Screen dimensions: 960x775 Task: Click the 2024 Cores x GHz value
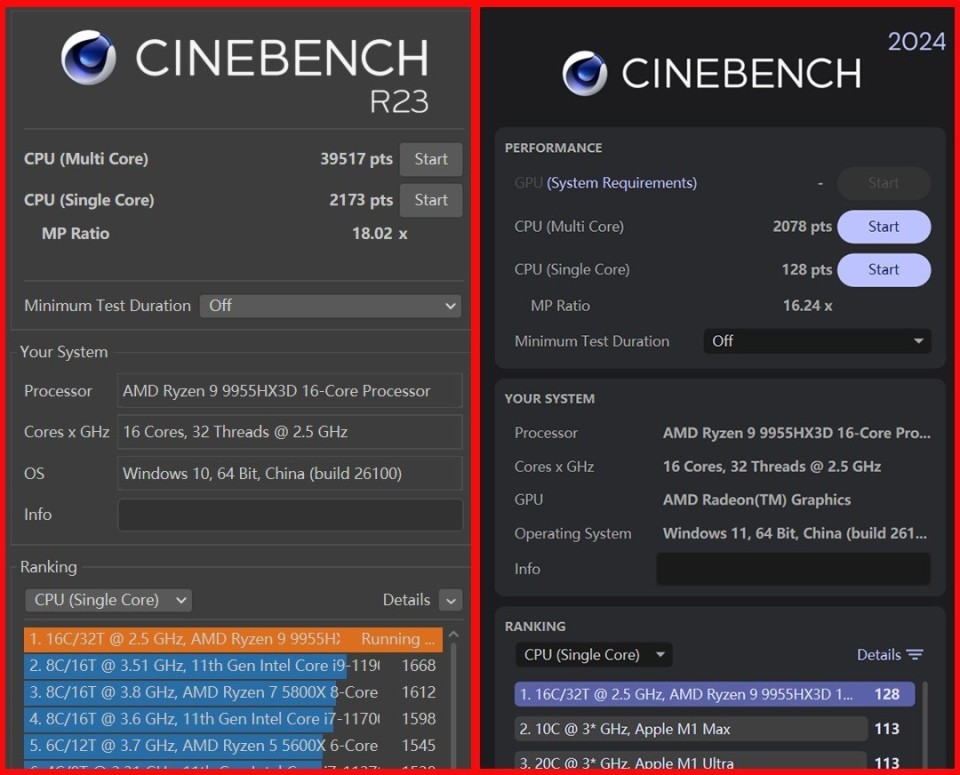coord(772,467)
